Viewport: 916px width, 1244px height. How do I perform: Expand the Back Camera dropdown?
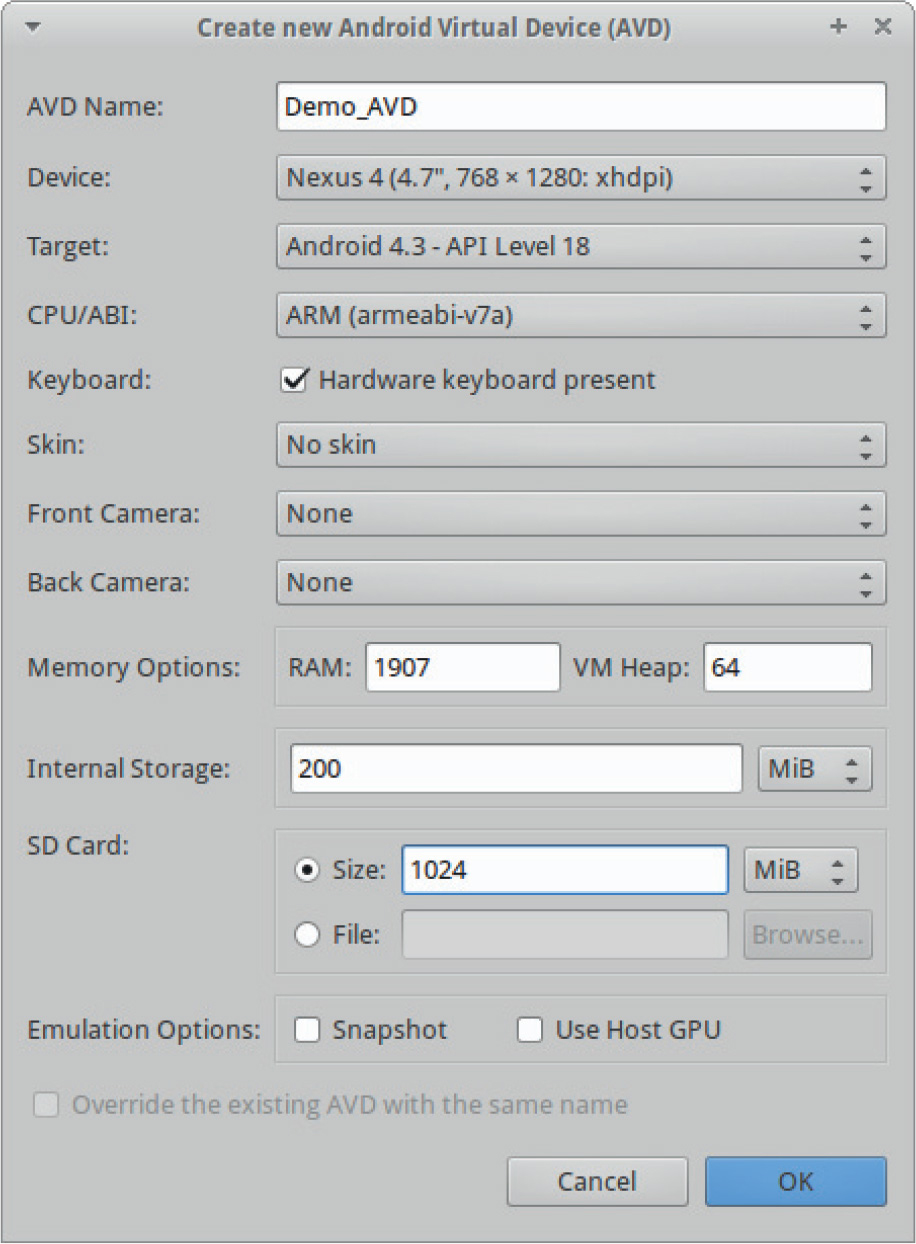click(x=580, y=583)
